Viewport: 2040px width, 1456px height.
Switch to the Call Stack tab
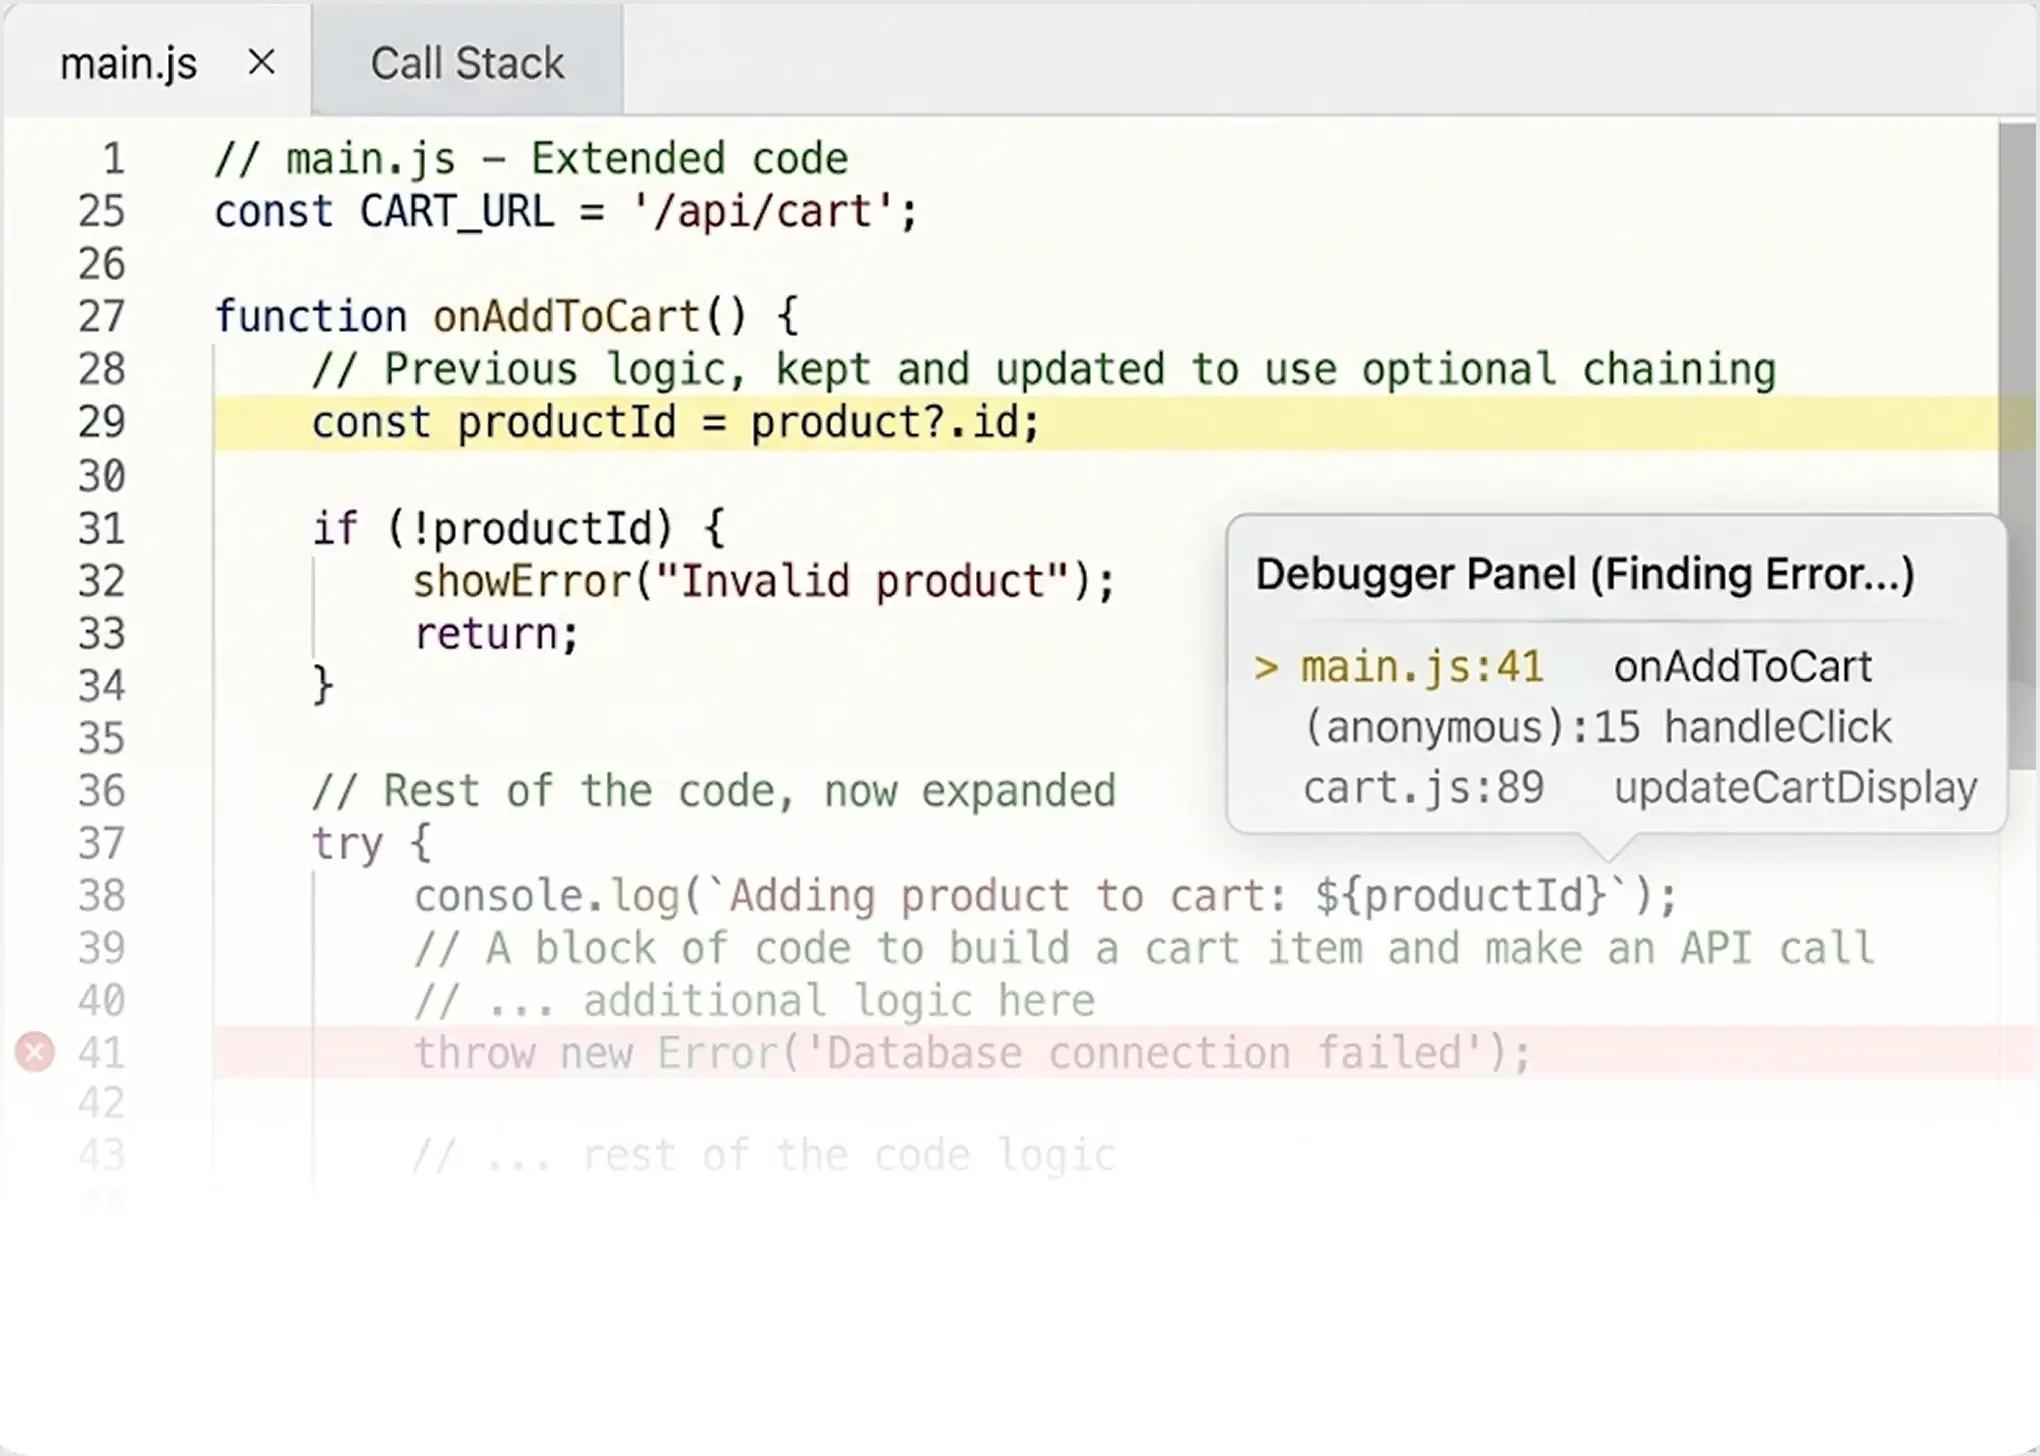[467, 62]
